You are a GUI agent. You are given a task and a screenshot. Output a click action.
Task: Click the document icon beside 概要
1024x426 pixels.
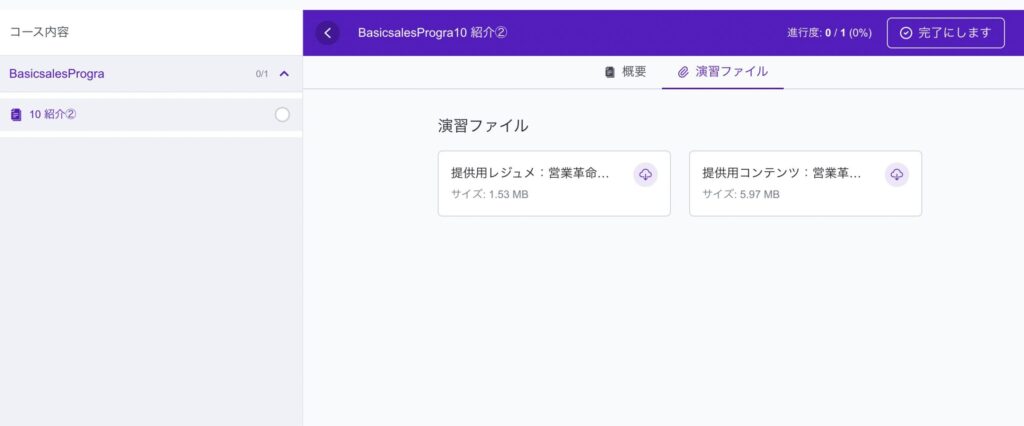tap(609, 72)
